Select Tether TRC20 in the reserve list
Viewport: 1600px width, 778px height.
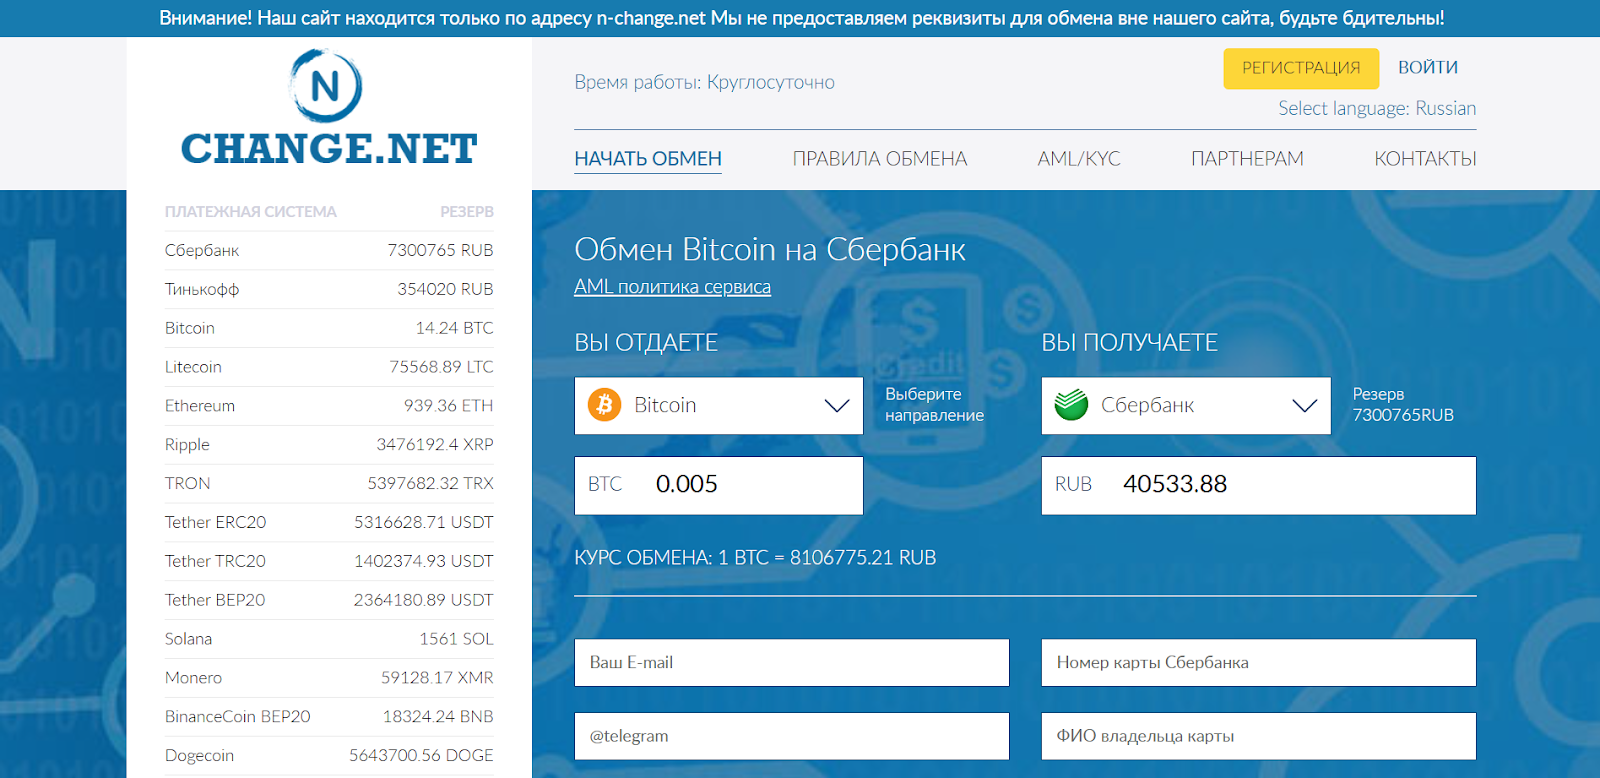[329, 561]
